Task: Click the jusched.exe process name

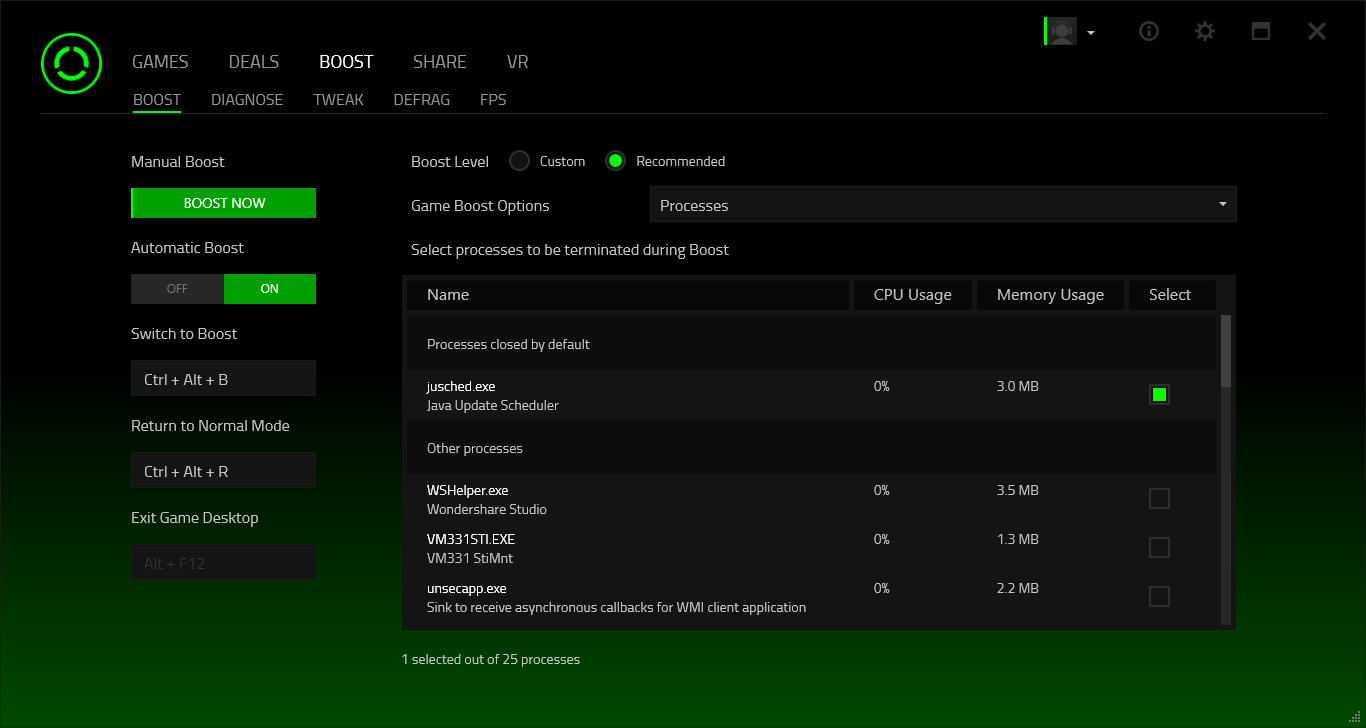Action: [x=461, y=386]
